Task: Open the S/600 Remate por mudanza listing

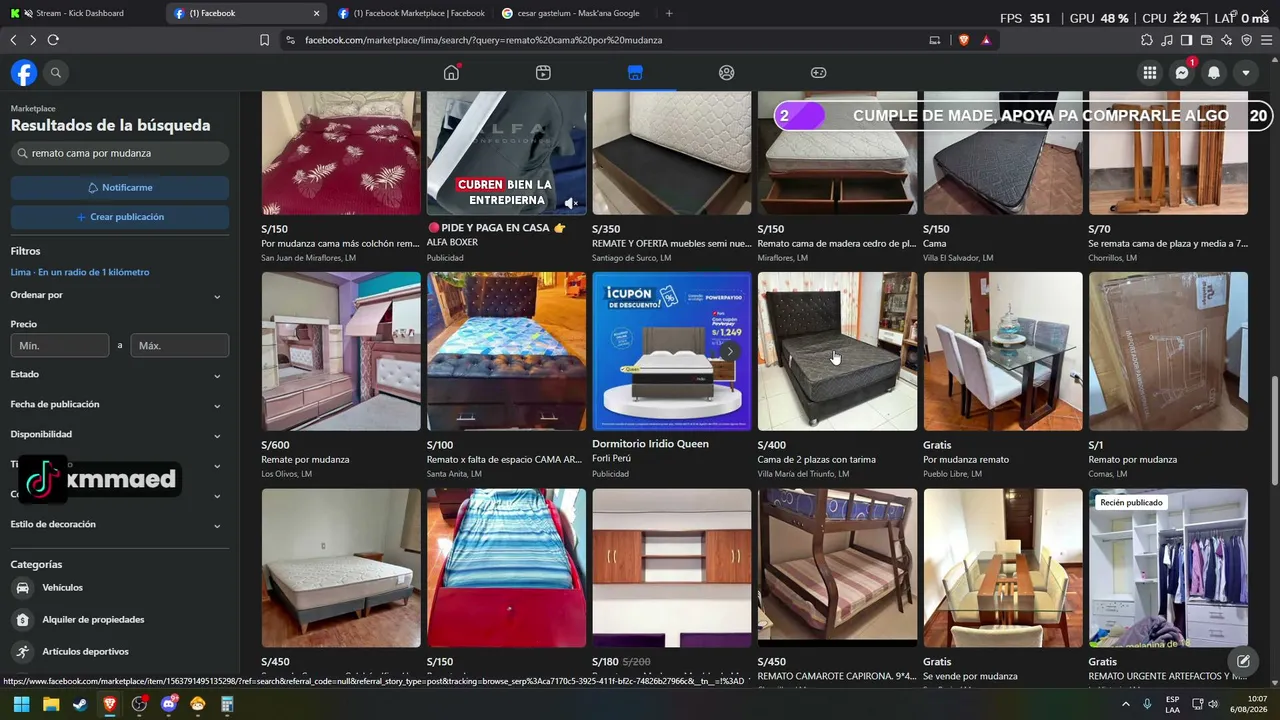Action: 341,376
